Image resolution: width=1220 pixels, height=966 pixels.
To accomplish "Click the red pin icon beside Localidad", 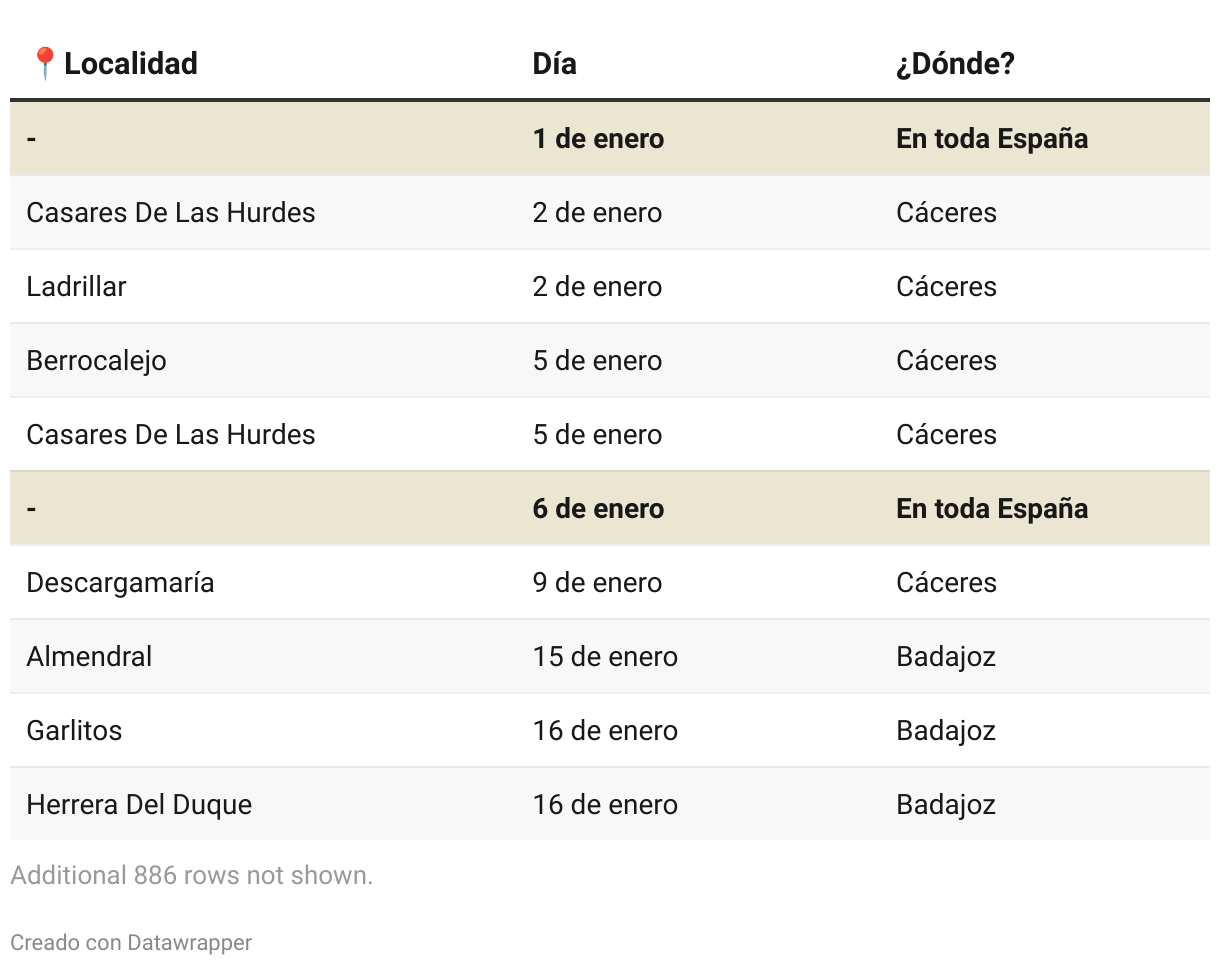I will coord(44,63).
